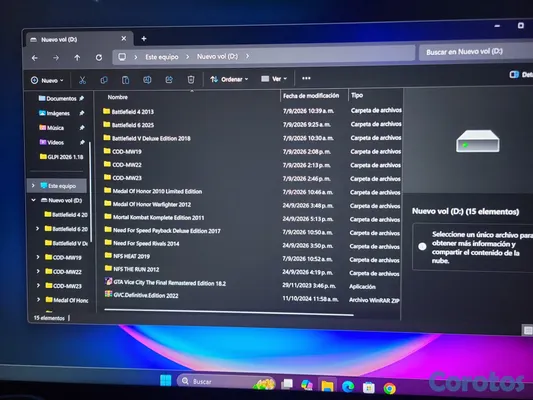The height and width of the screenshot is (400, 533).
Task: Go up one folder level arrow
Action: coord(77,58)
